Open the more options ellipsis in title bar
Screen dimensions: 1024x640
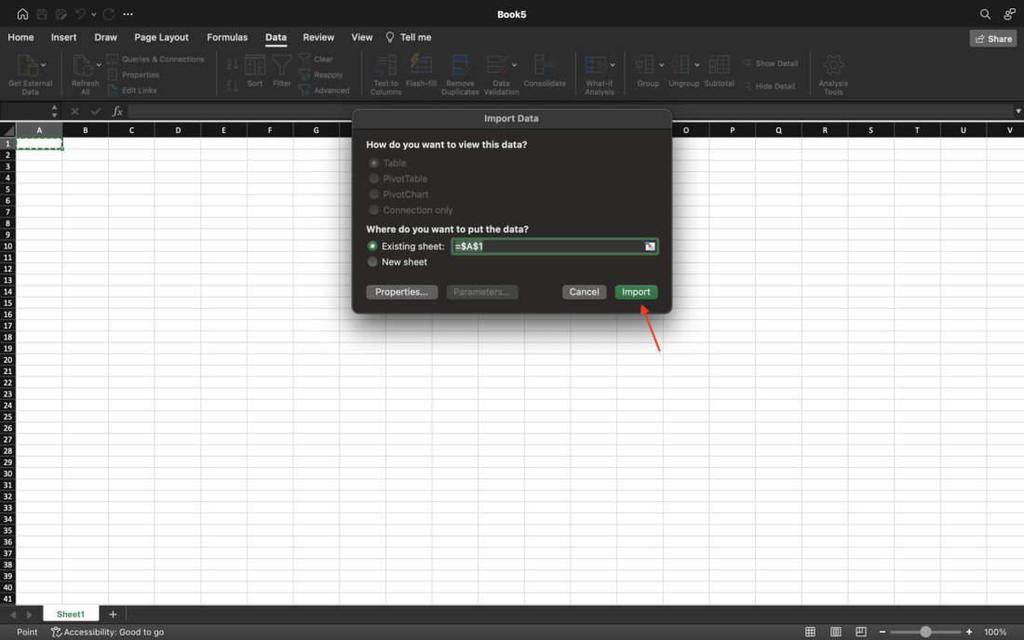[128, 14]
